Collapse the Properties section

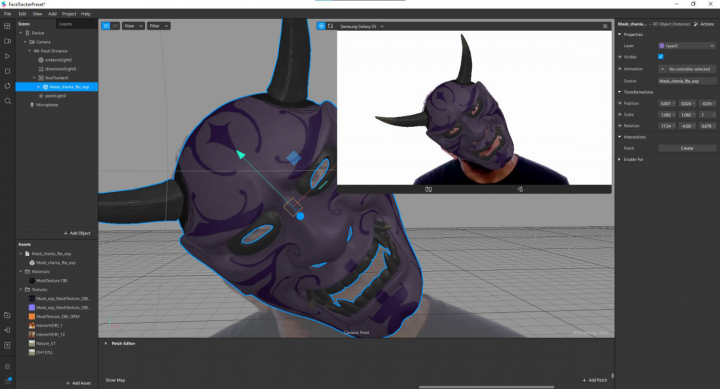coord(620,34)
